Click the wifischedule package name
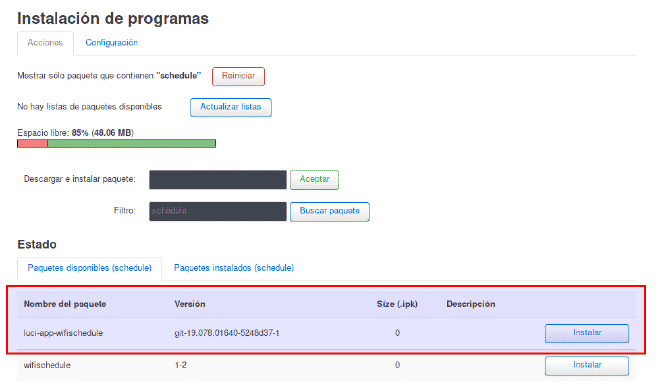The image size is (660, 388). (x=47, y=365)
